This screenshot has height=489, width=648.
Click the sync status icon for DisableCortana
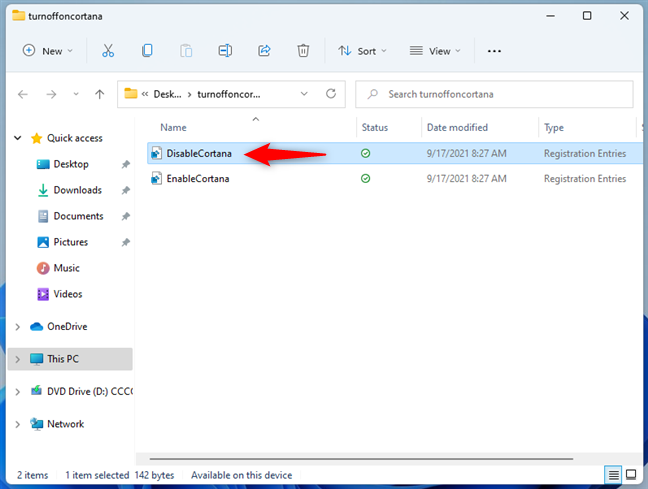coord(365,153)
